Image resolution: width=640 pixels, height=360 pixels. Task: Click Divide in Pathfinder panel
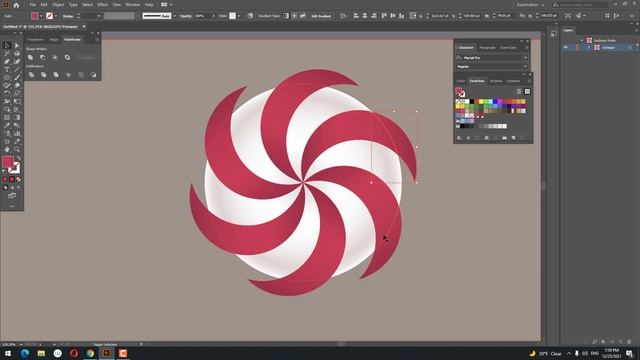pos(31,75)
